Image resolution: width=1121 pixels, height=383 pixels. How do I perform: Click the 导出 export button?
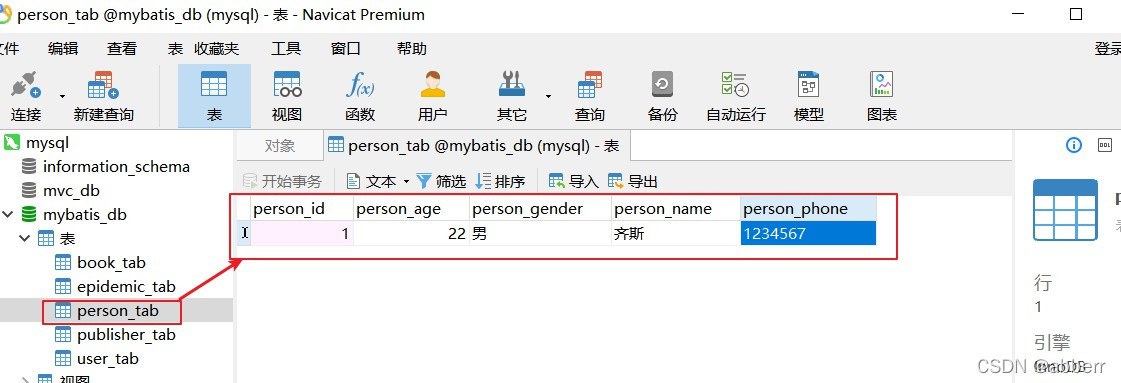click(633, 181)
